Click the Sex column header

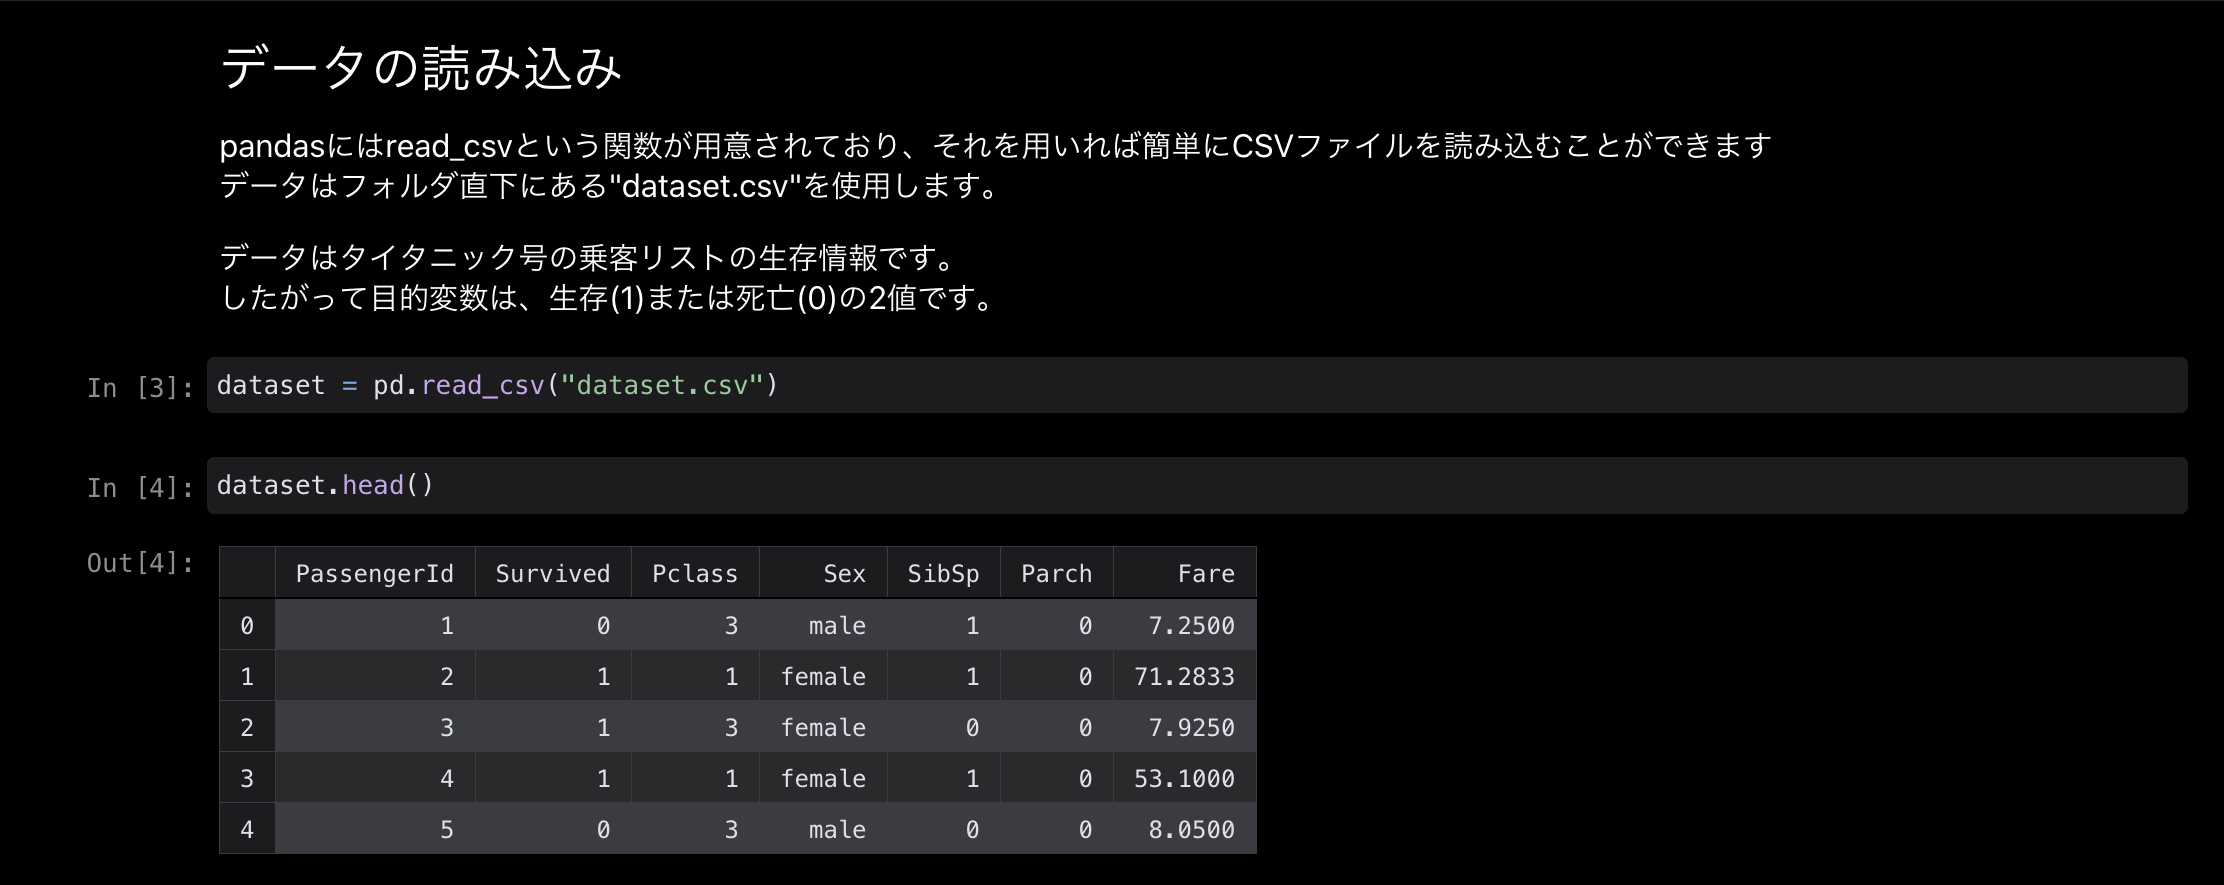[844, 574]
